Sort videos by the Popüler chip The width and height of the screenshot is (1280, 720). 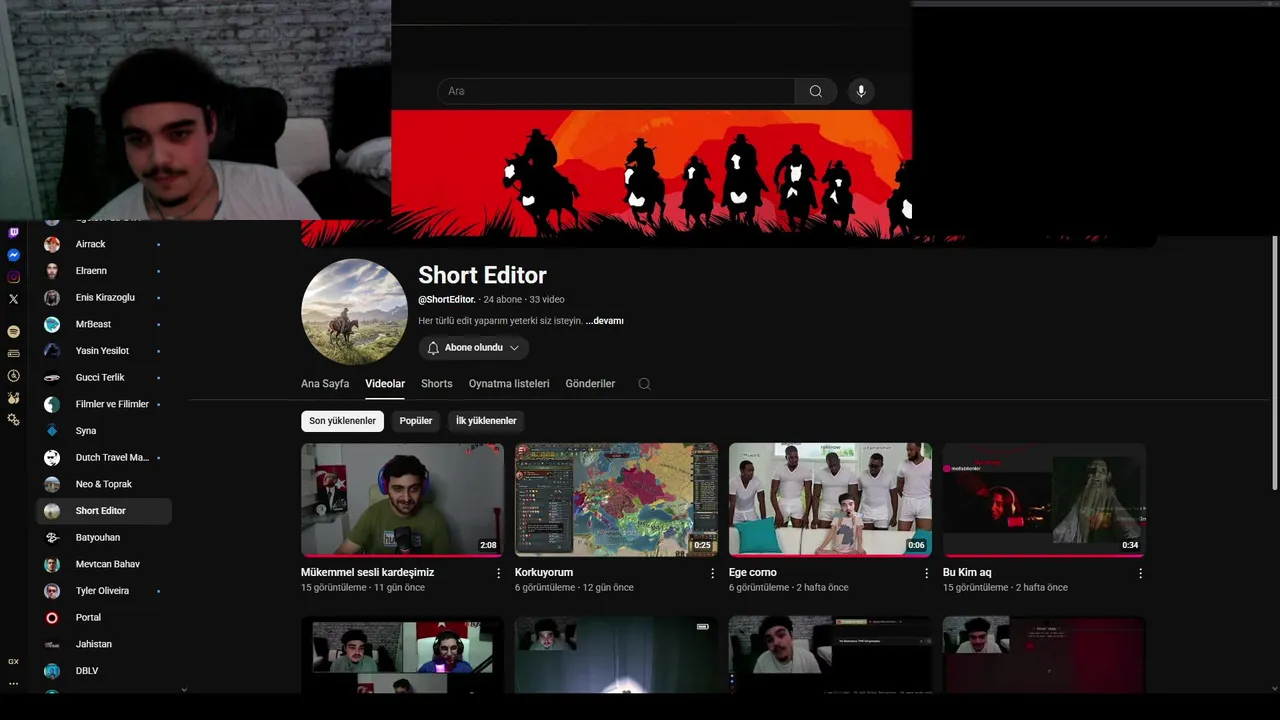pyautogui.click(x=416, y=421)
